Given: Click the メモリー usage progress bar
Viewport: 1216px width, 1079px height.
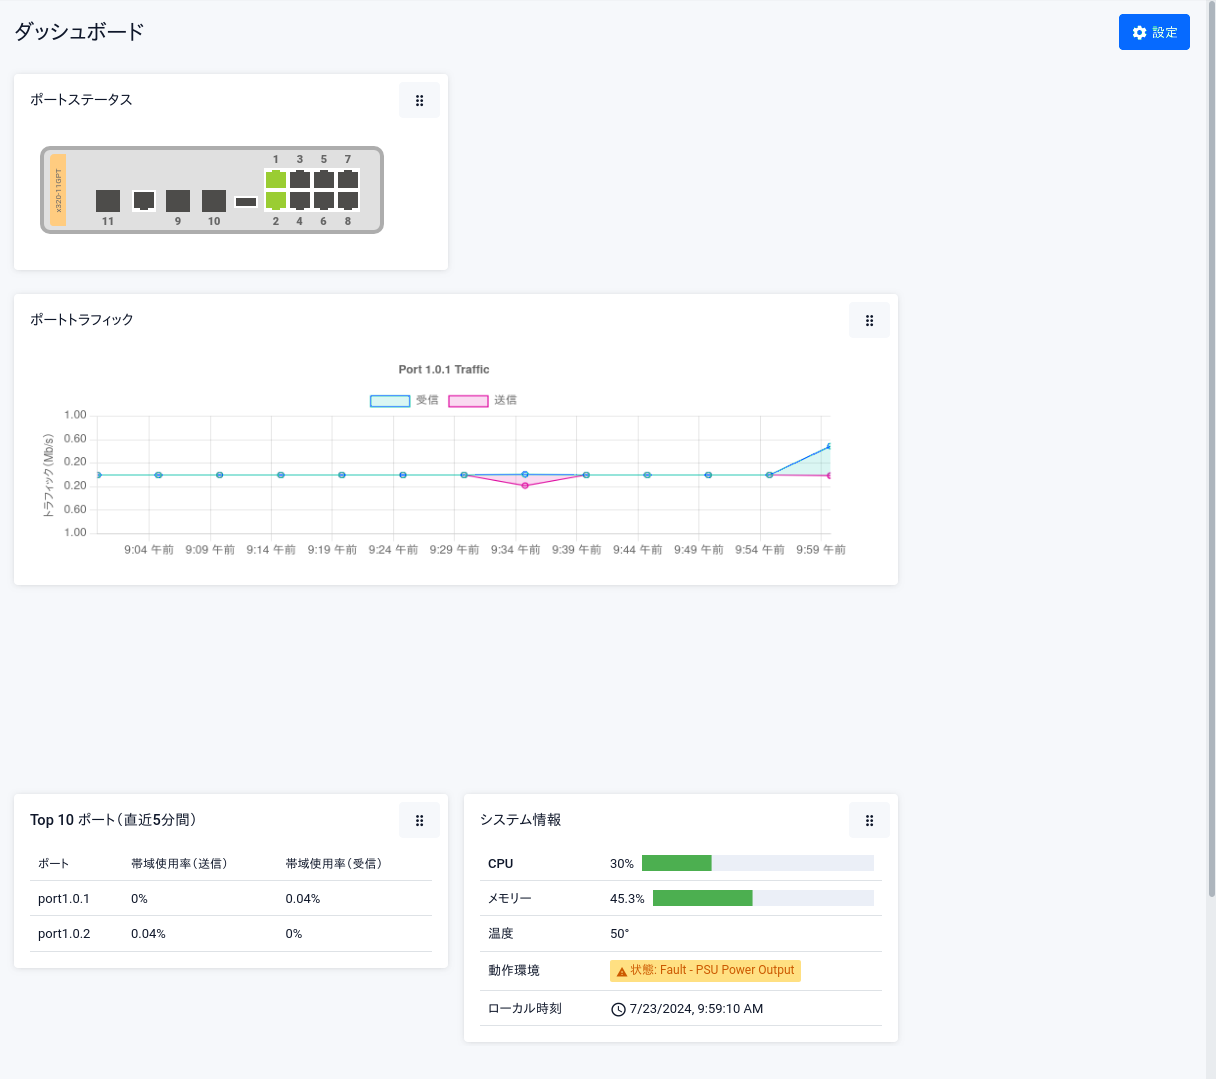Looking at the screenshot, I should [763, 898].
